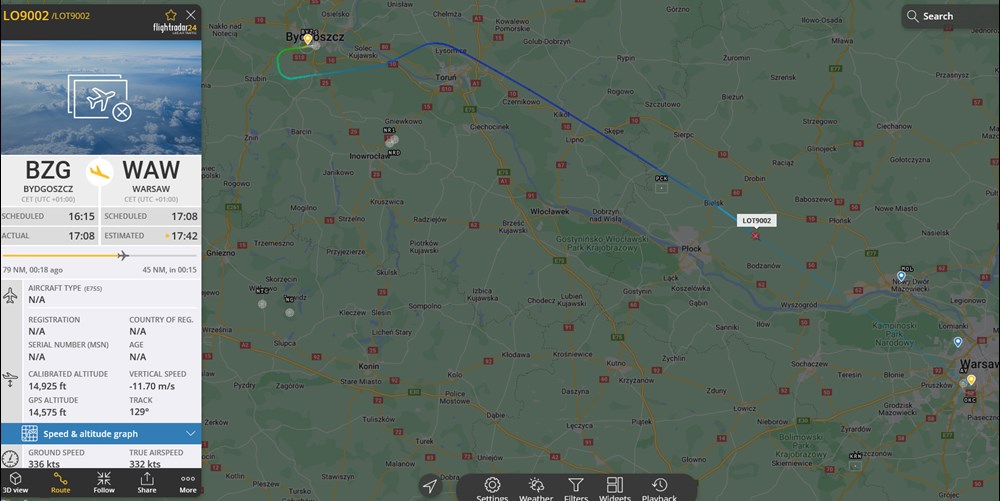Start flight Playback
This screenshot has height=501, width=1000.
tap(659, 489)
